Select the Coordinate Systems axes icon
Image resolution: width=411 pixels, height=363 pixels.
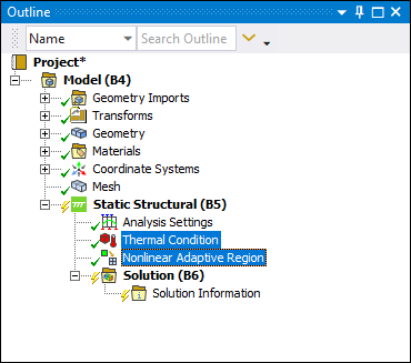point(79,169)
